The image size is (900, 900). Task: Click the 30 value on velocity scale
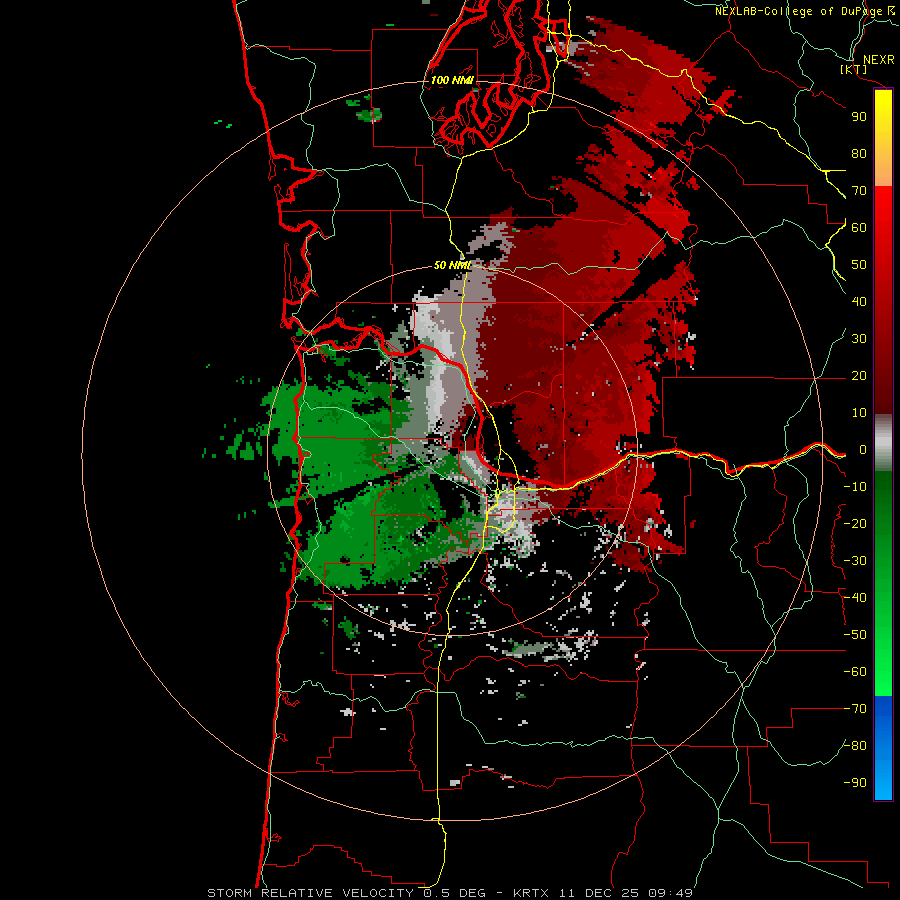[x=859, y=339]
